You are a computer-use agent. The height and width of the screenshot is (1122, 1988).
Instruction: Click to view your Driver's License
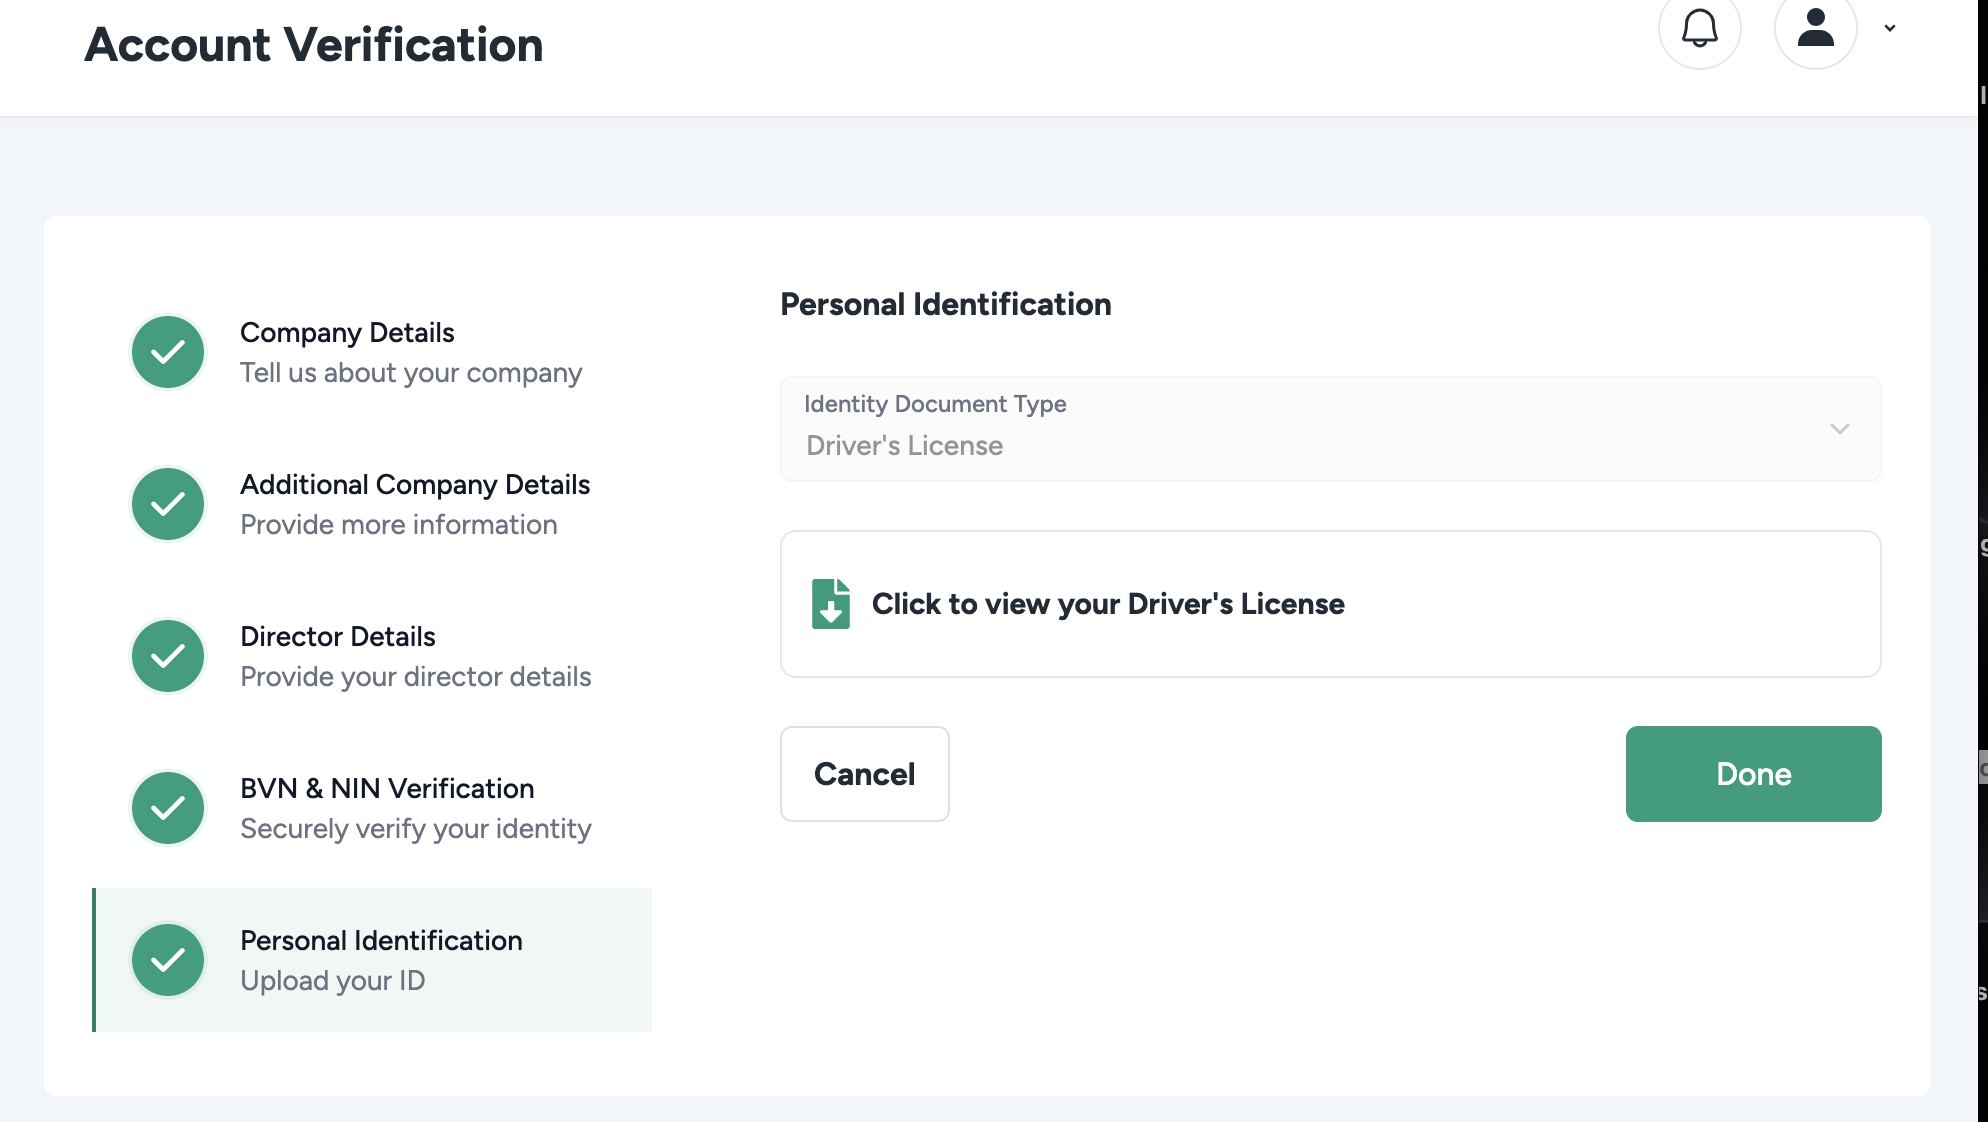1108,604
